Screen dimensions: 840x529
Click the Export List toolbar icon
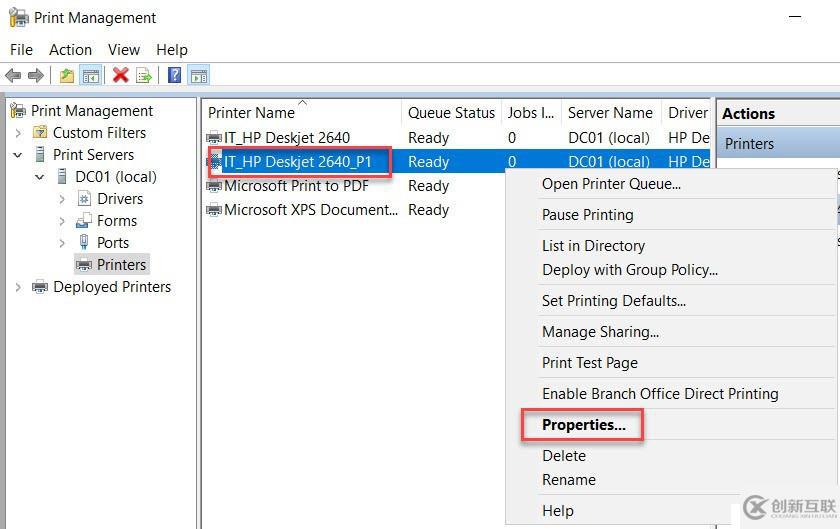pyautogui.click(x=144, y=76)
